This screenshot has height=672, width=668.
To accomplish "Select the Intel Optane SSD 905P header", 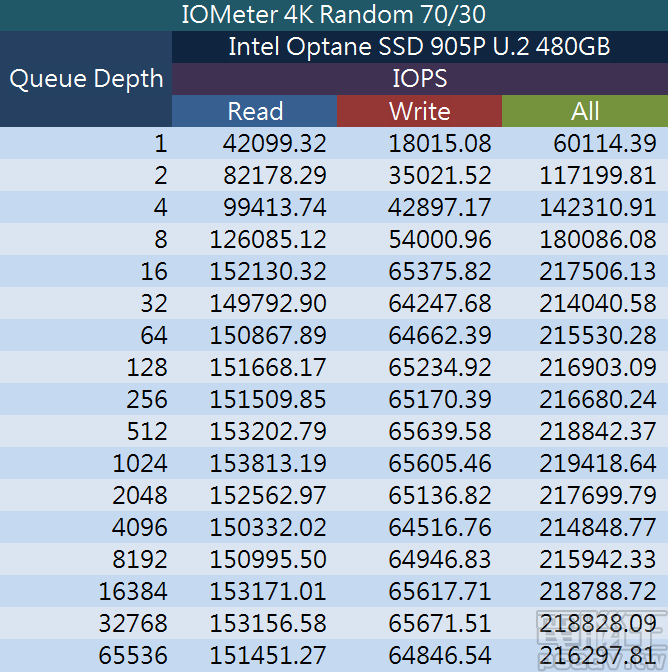I will [419, 46].
